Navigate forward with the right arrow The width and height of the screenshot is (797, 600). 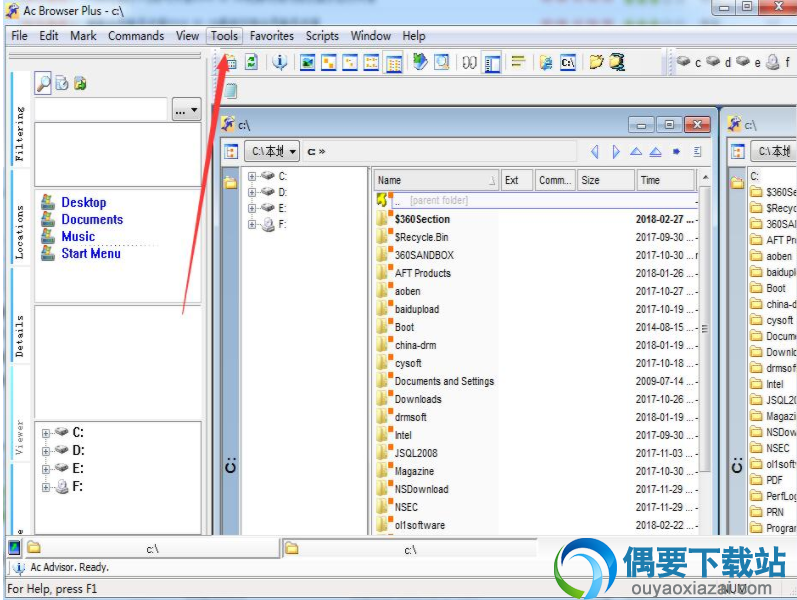[x=616, y=152]
